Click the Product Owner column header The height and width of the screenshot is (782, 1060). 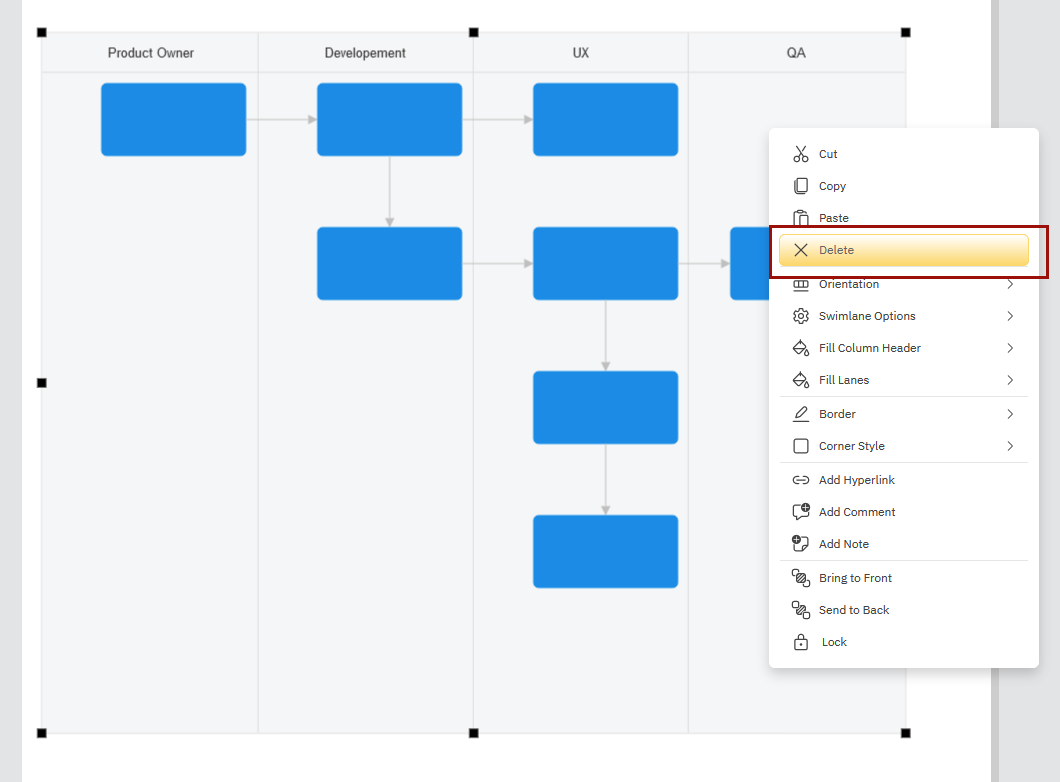point(151,53)
